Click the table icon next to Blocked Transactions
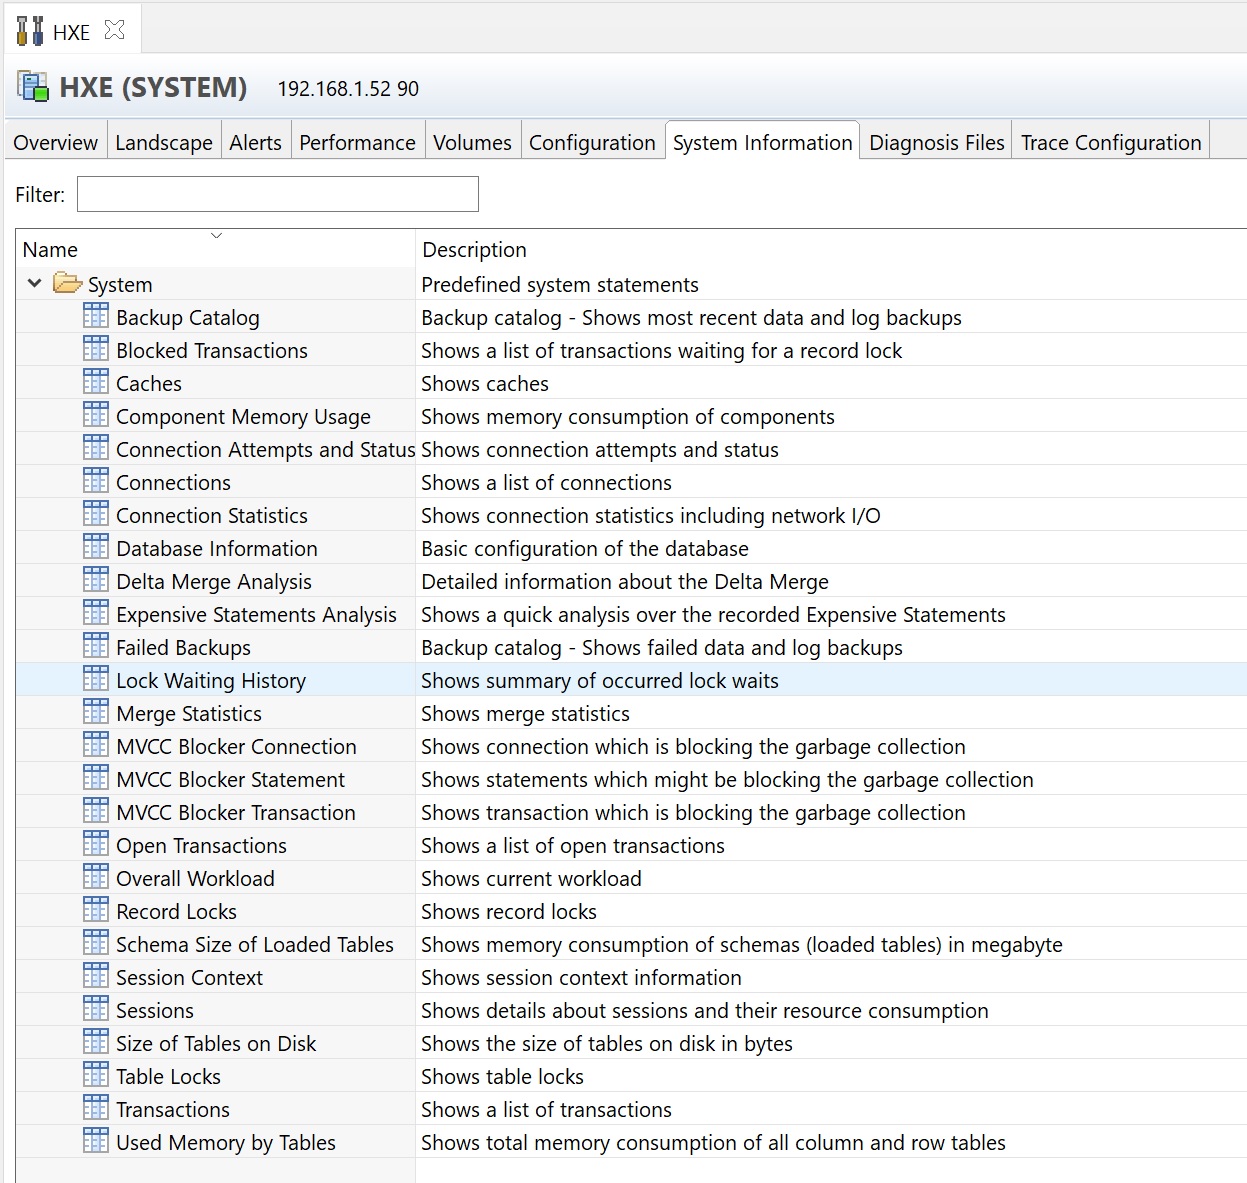 tap(96, 350)
